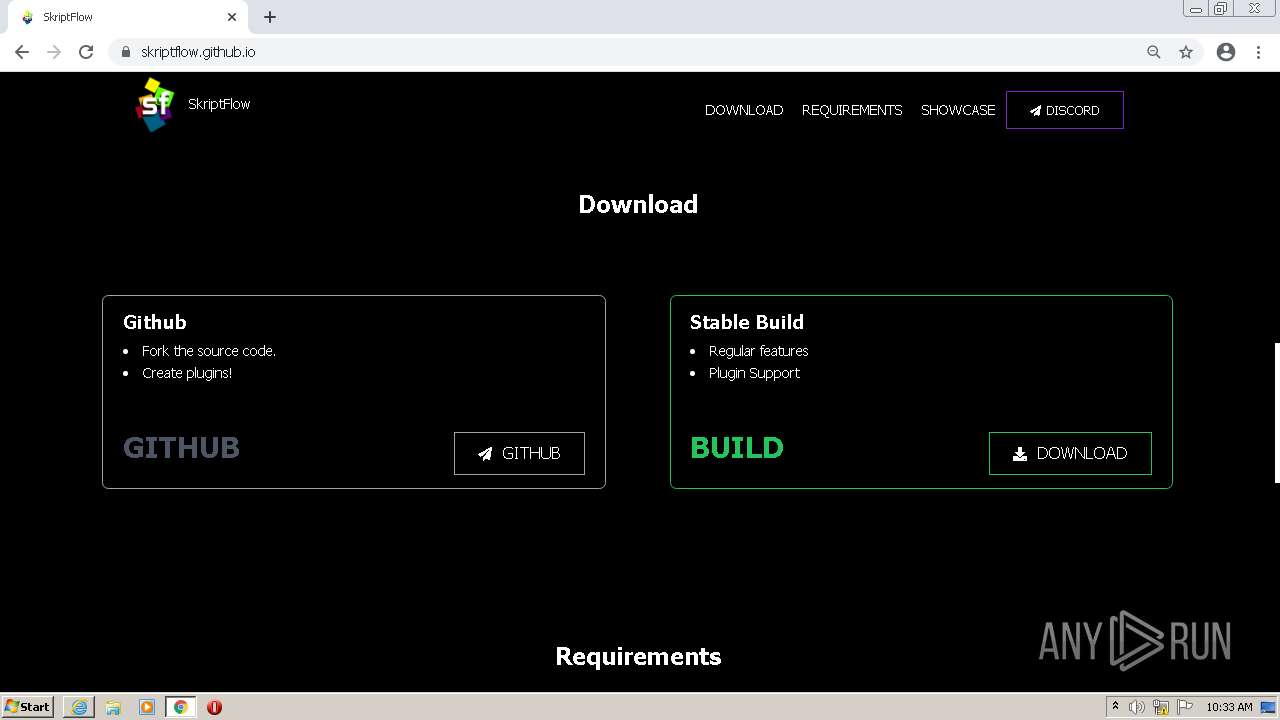
Task: Open the Chrome profile avatar
Action: (1226, 52)
